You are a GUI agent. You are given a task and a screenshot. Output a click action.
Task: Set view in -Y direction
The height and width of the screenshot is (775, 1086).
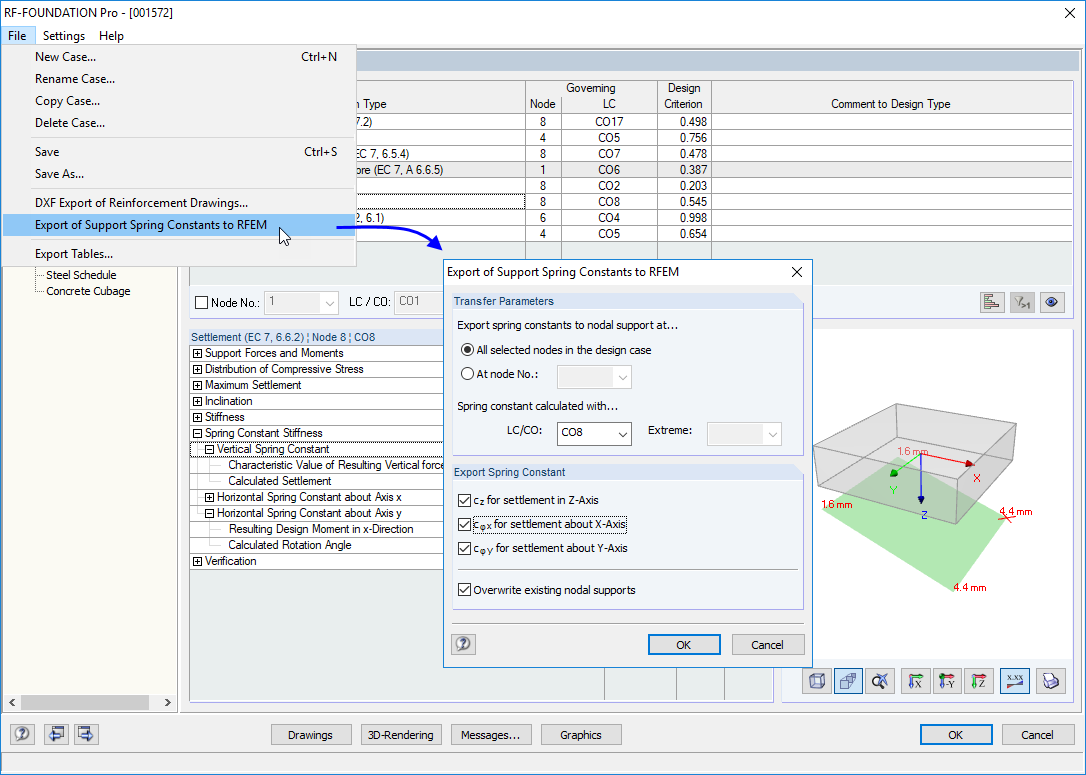click(x=947, y=680)
